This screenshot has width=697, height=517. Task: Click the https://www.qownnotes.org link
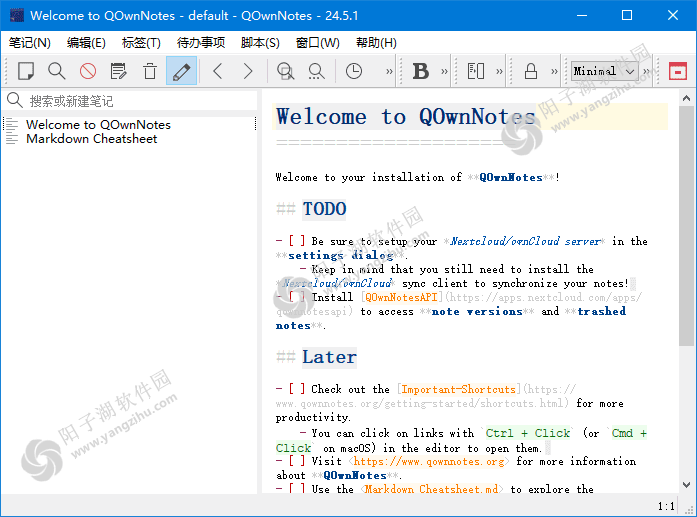429,461
